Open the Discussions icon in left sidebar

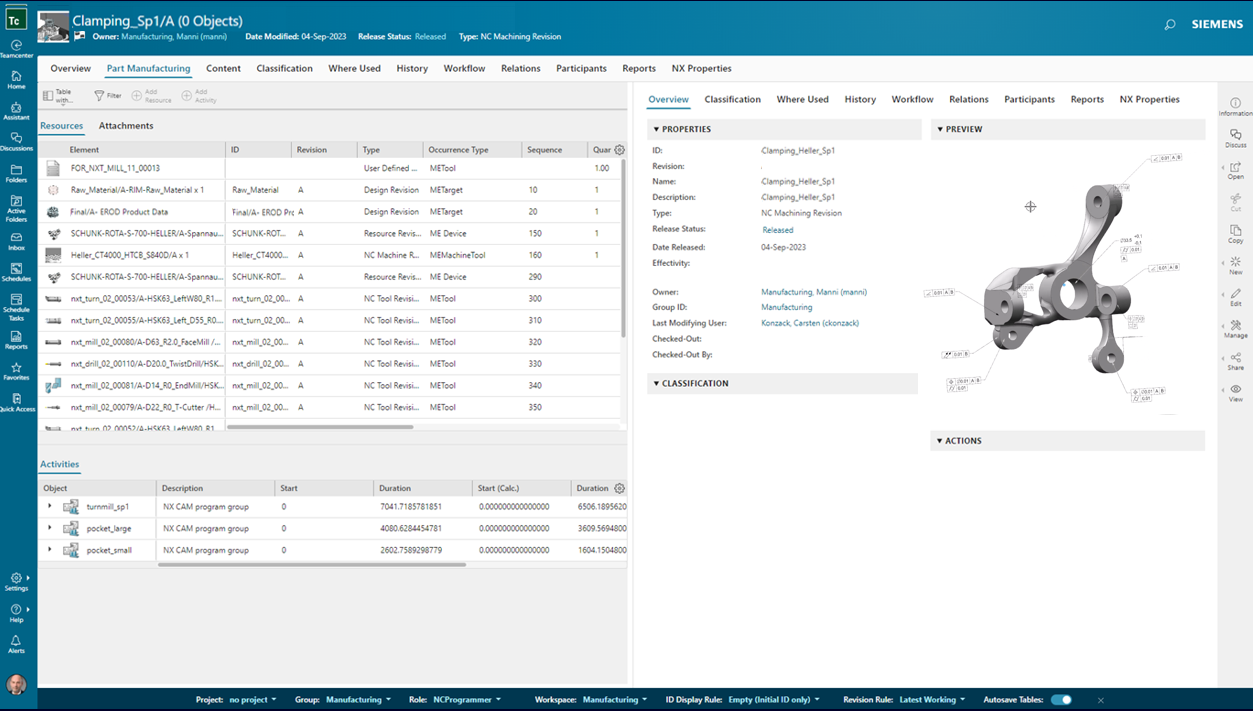pos(16,138)
